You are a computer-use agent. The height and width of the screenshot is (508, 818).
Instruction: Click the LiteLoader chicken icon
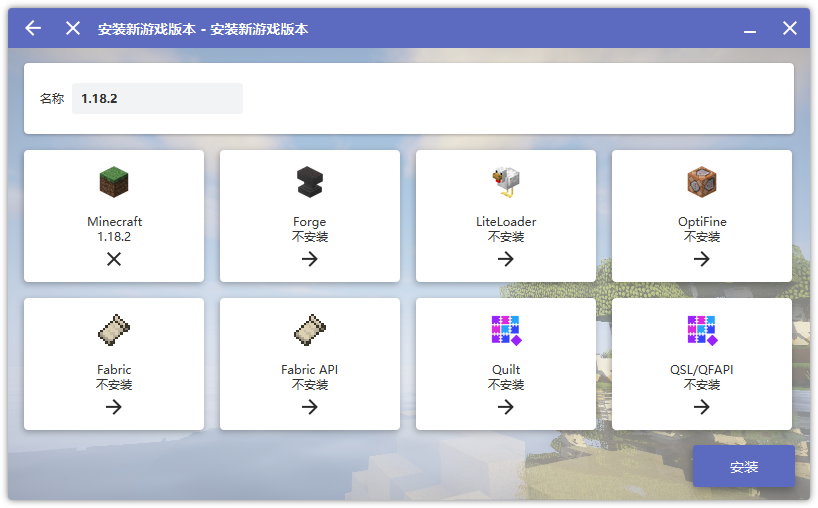click(x=506, y=182)
